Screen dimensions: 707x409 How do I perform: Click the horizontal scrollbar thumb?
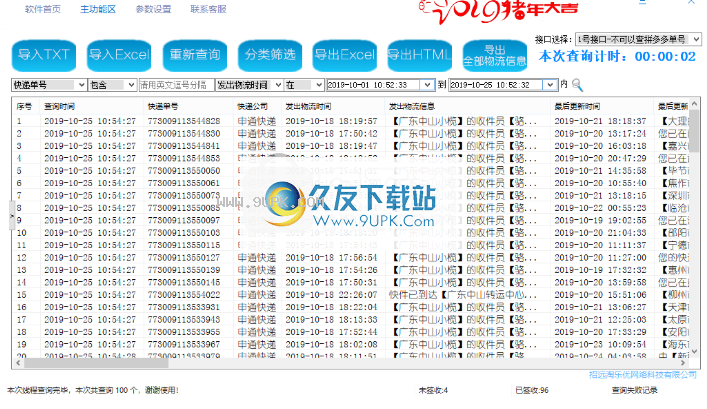96,363
